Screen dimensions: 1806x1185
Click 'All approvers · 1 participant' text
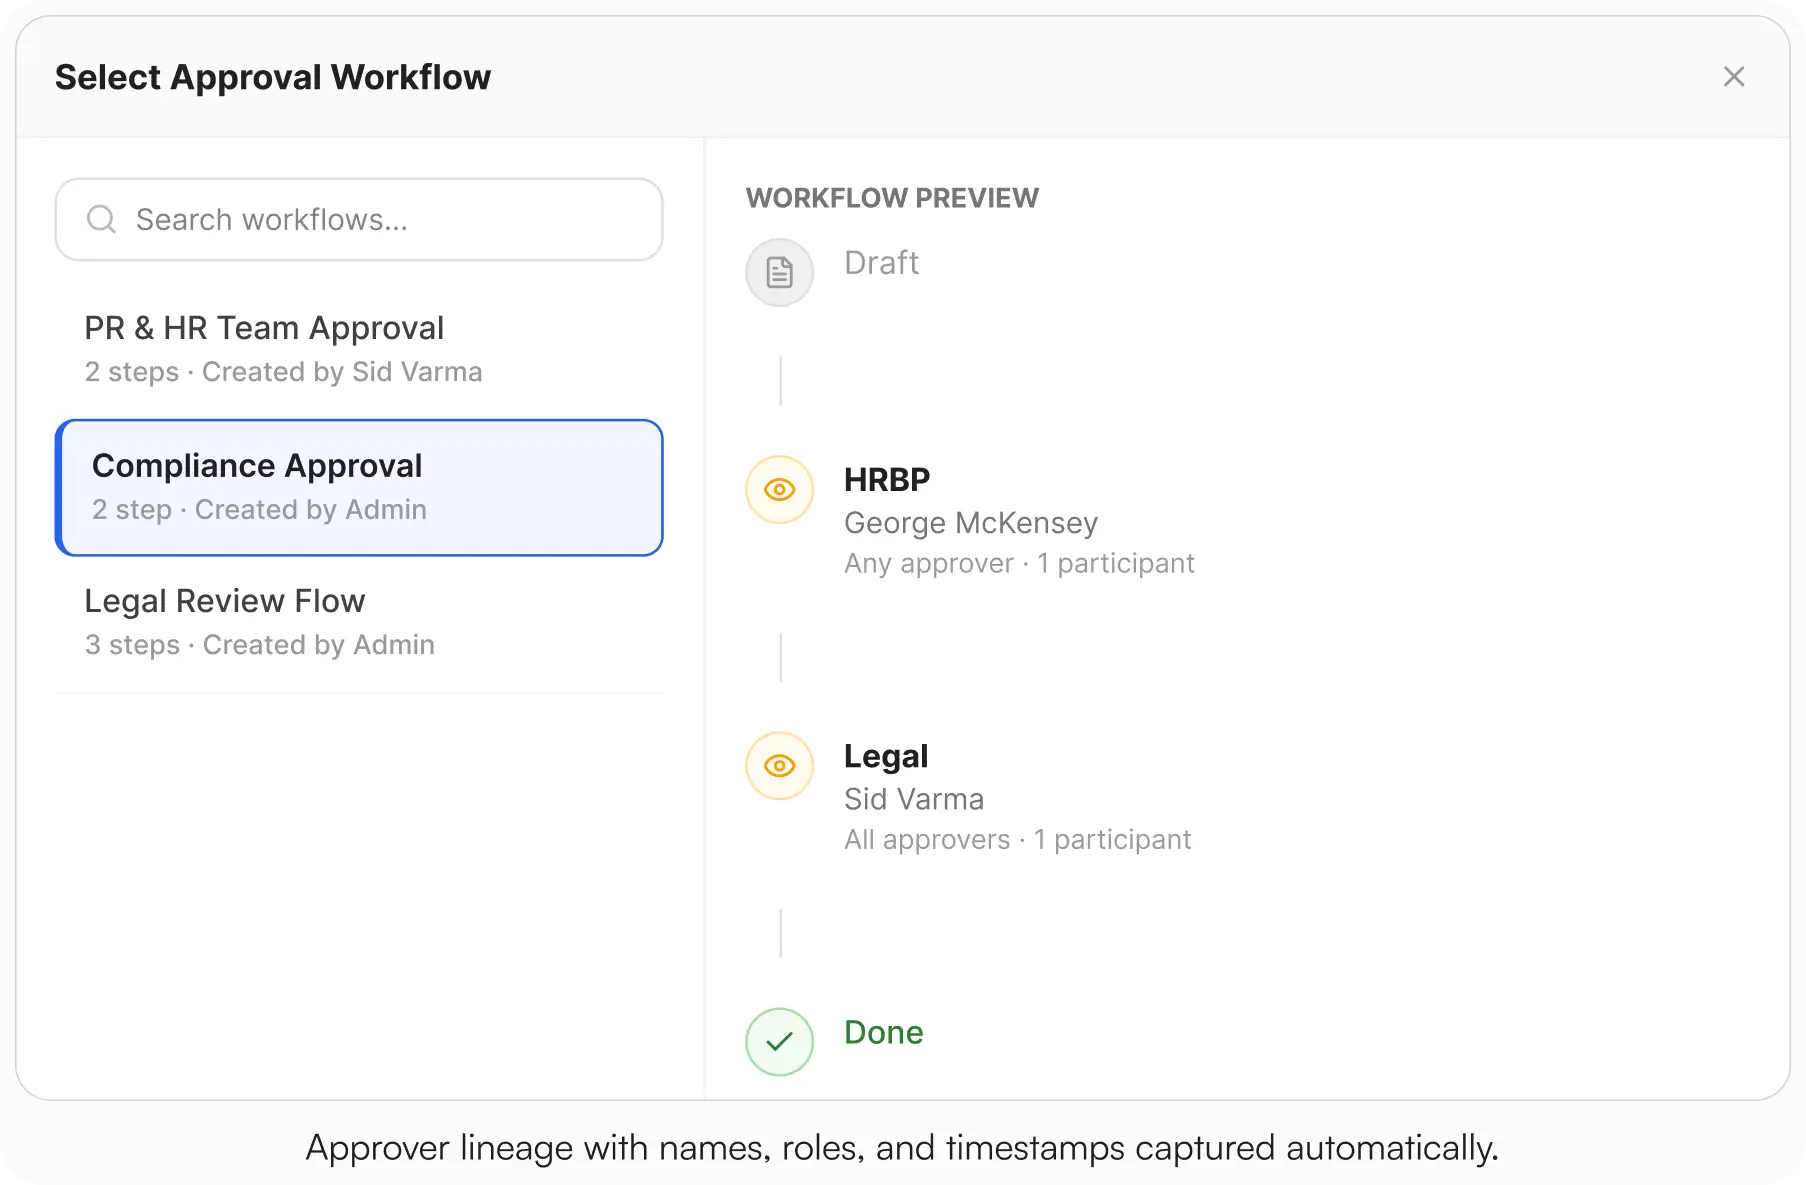[1017, 840]
